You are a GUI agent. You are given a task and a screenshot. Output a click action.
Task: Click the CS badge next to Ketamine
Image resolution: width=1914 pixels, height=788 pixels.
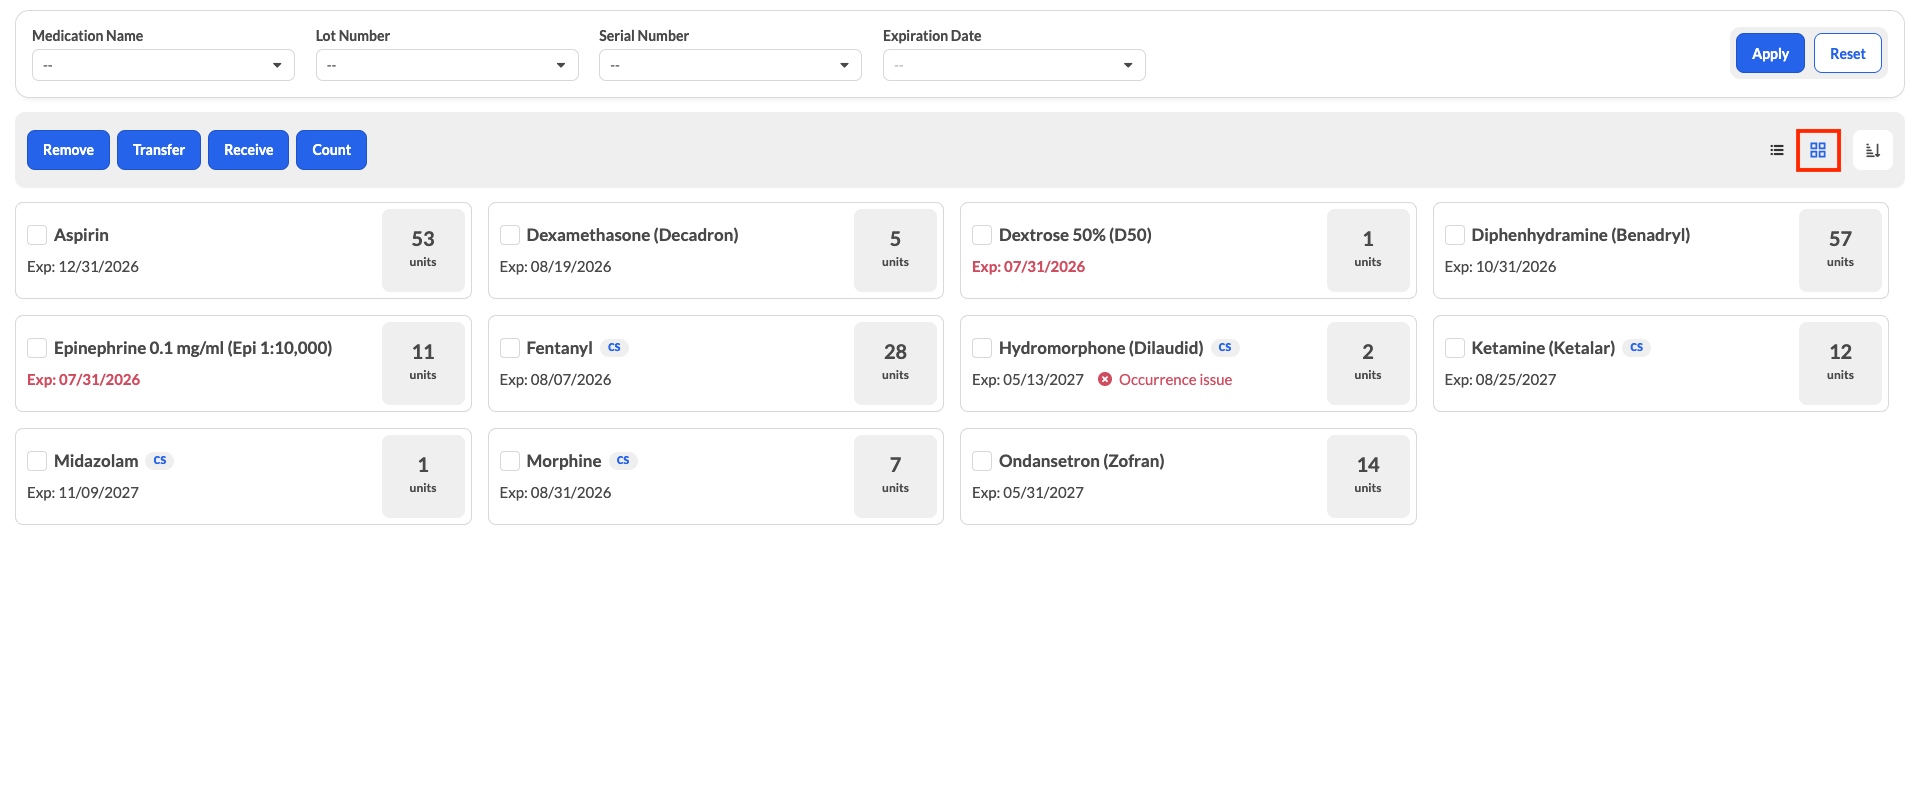[1636, 348]
